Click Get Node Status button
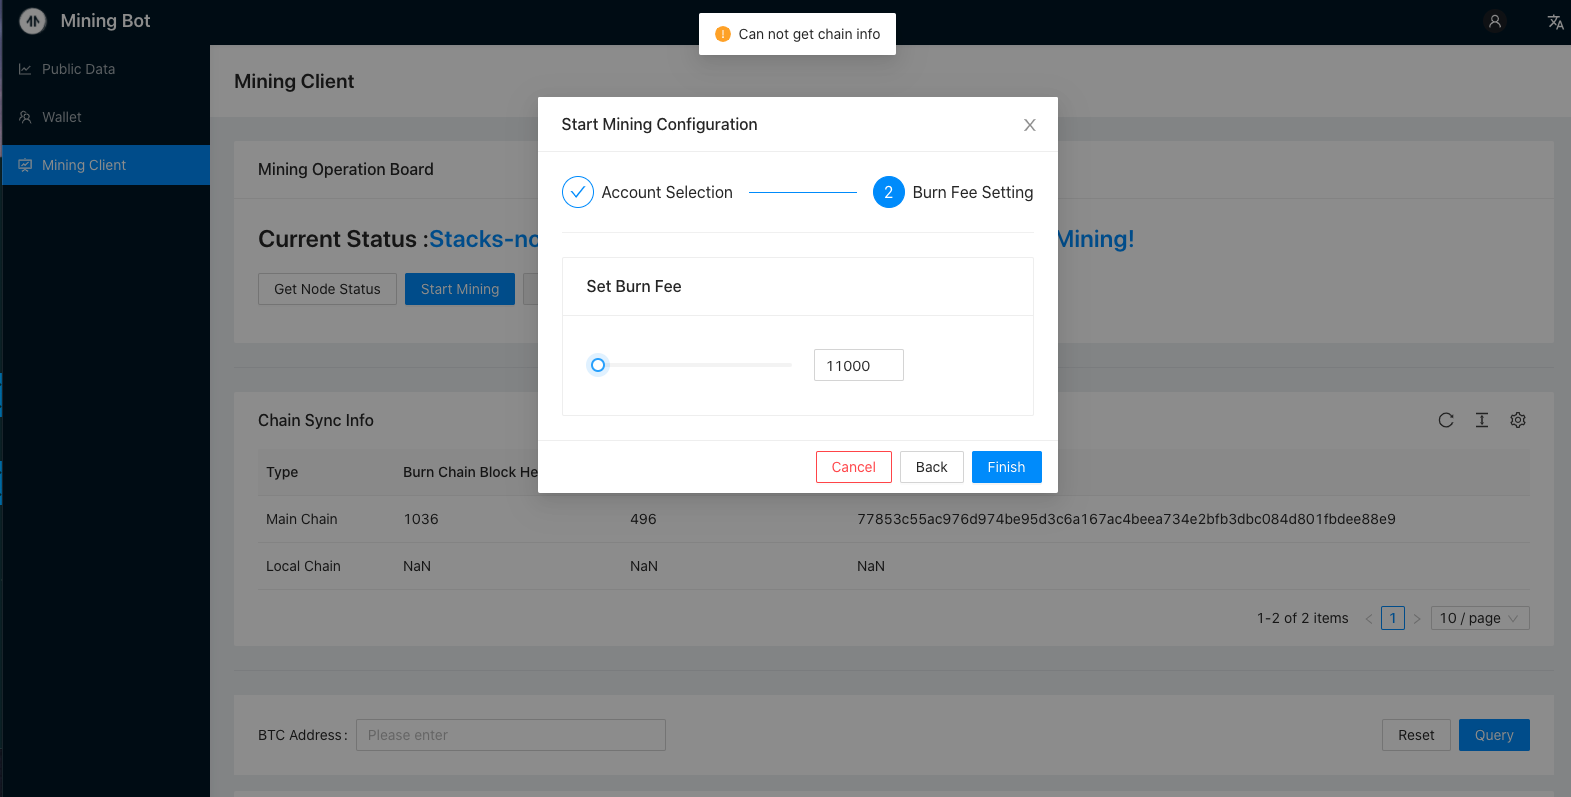Viewport: 1571px width, 797px height. pyautogui.click(x=328, y=289)
